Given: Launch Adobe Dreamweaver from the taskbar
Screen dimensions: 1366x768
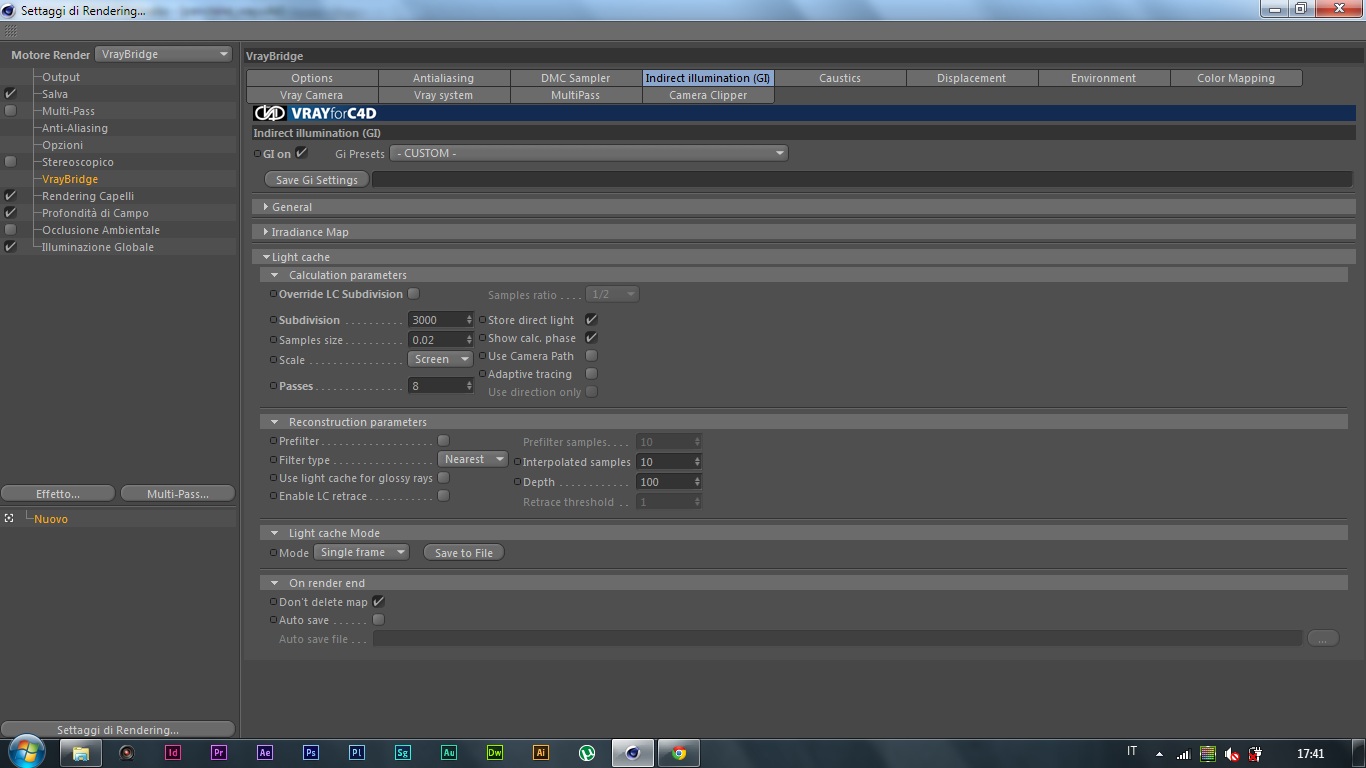Looking at the screenshot, I should click(x=495, y=753).
